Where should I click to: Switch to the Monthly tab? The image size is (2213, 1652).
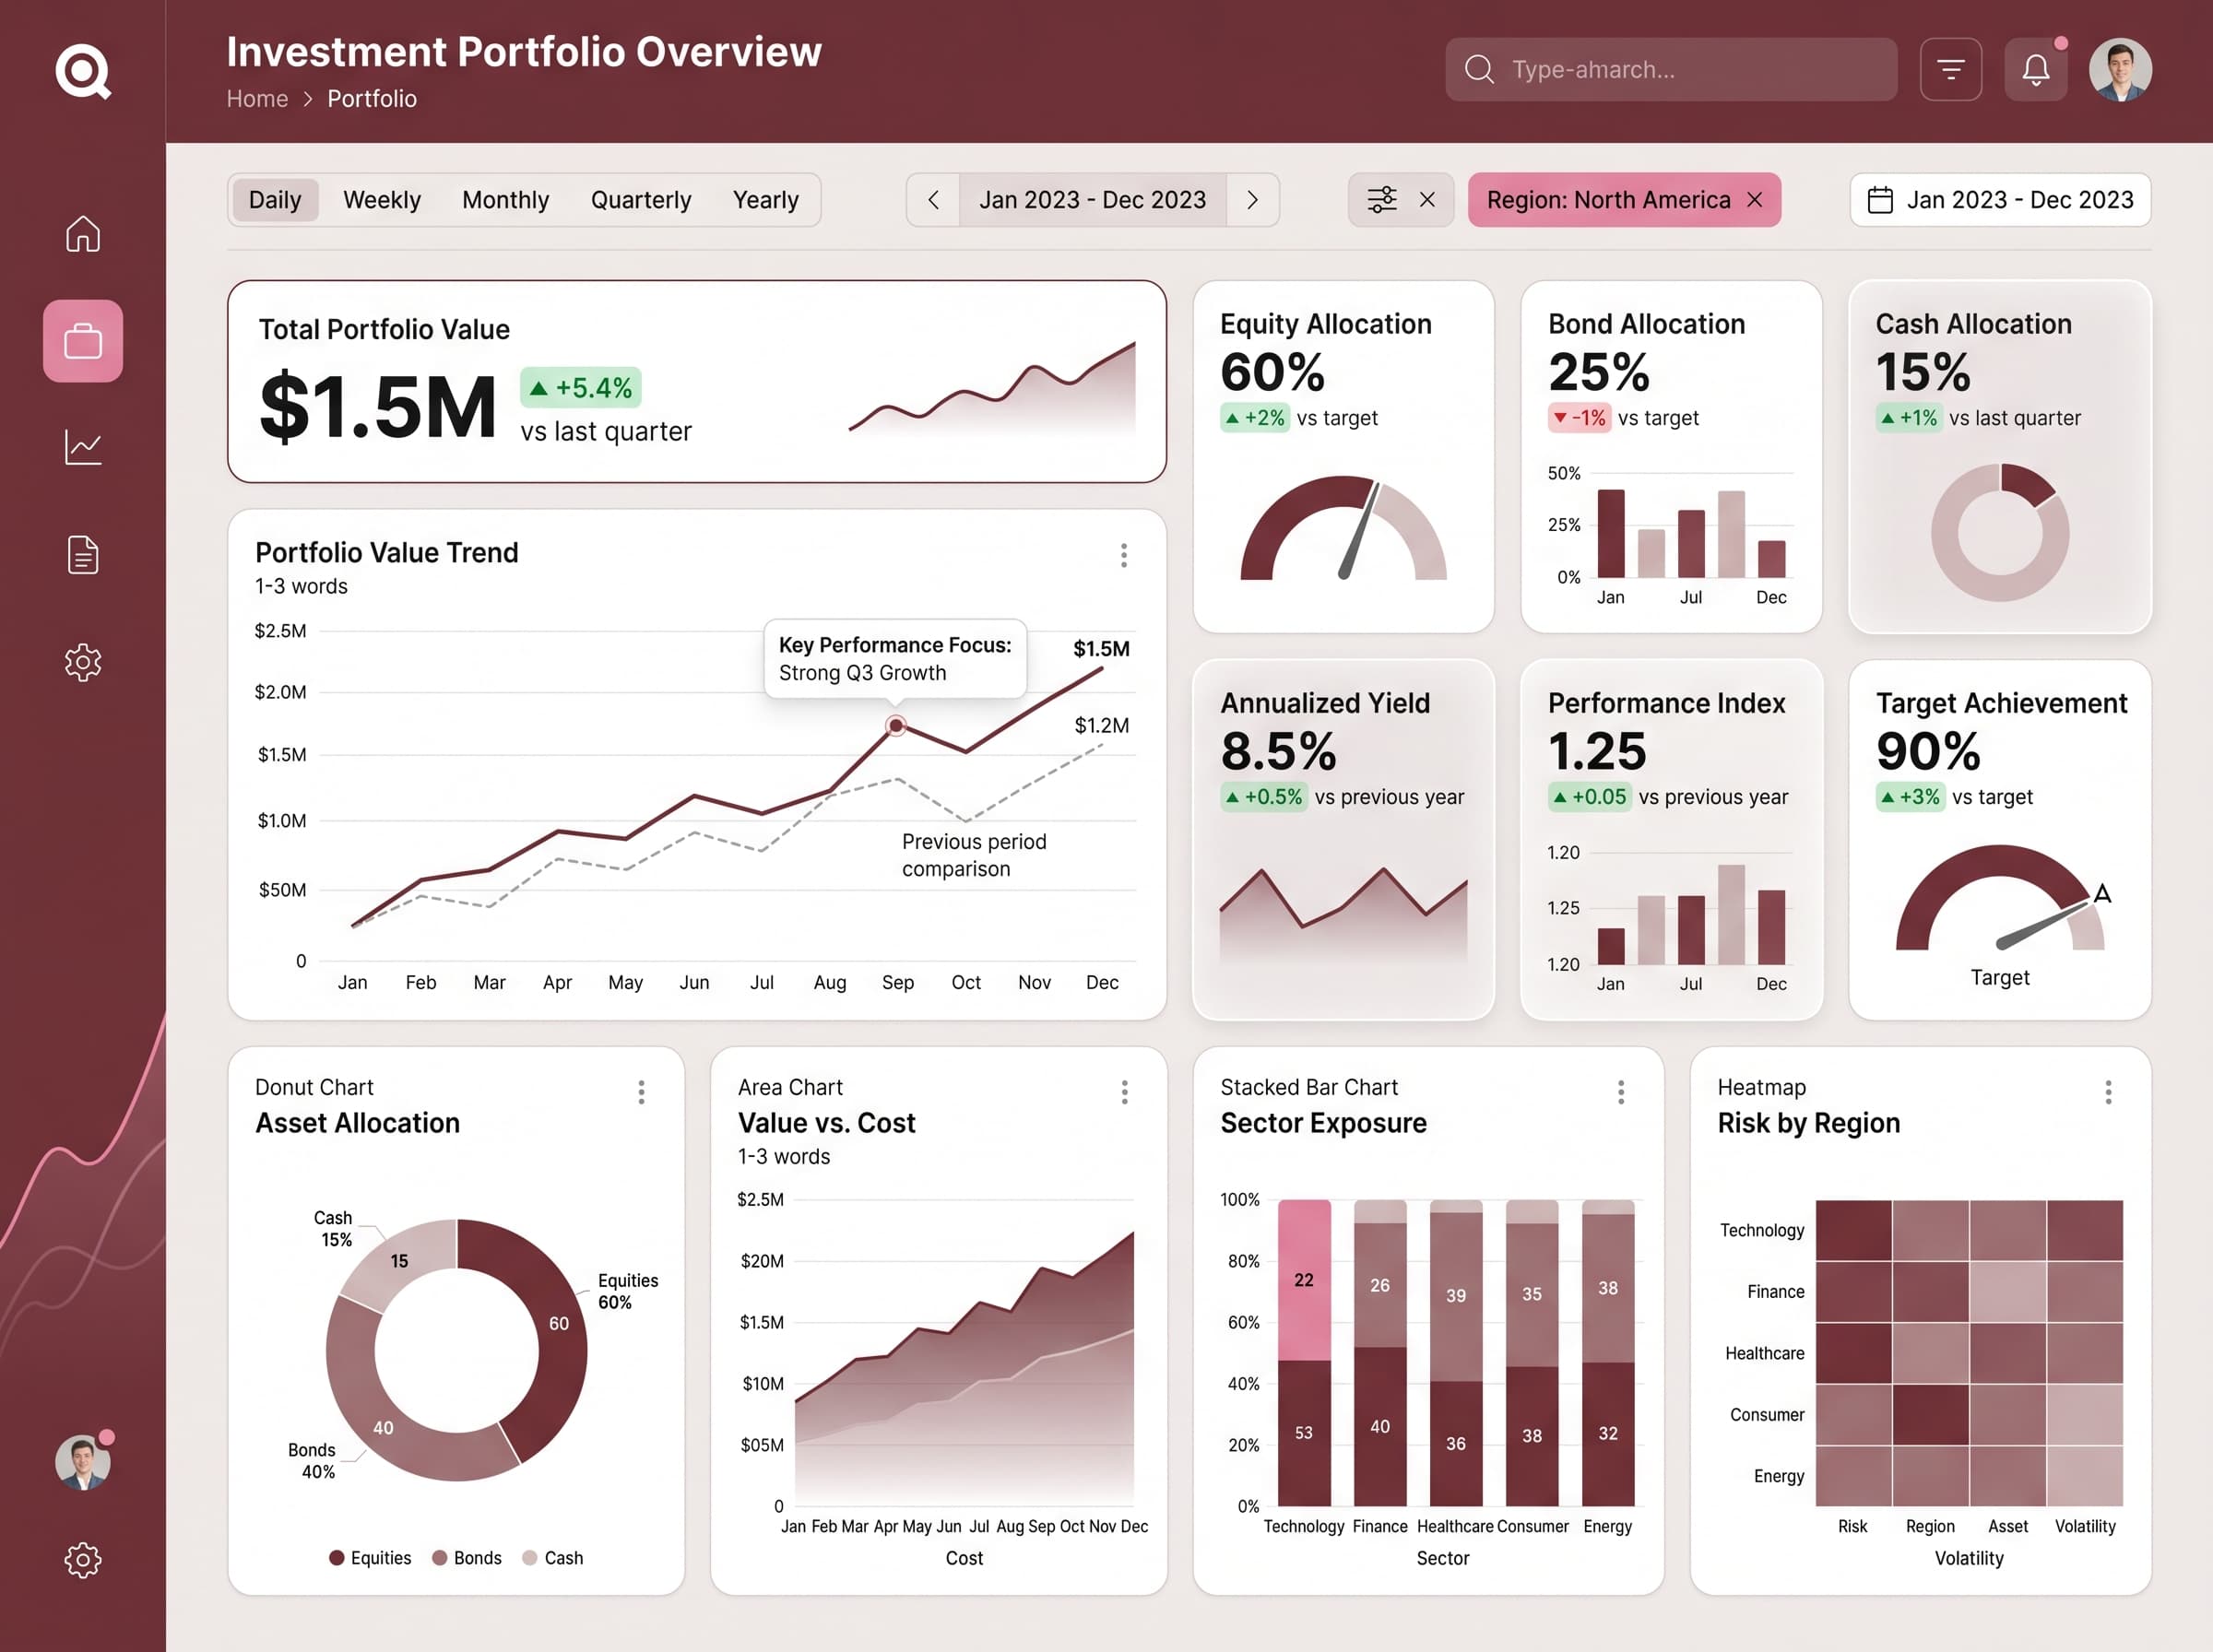[x=506, y=200]
